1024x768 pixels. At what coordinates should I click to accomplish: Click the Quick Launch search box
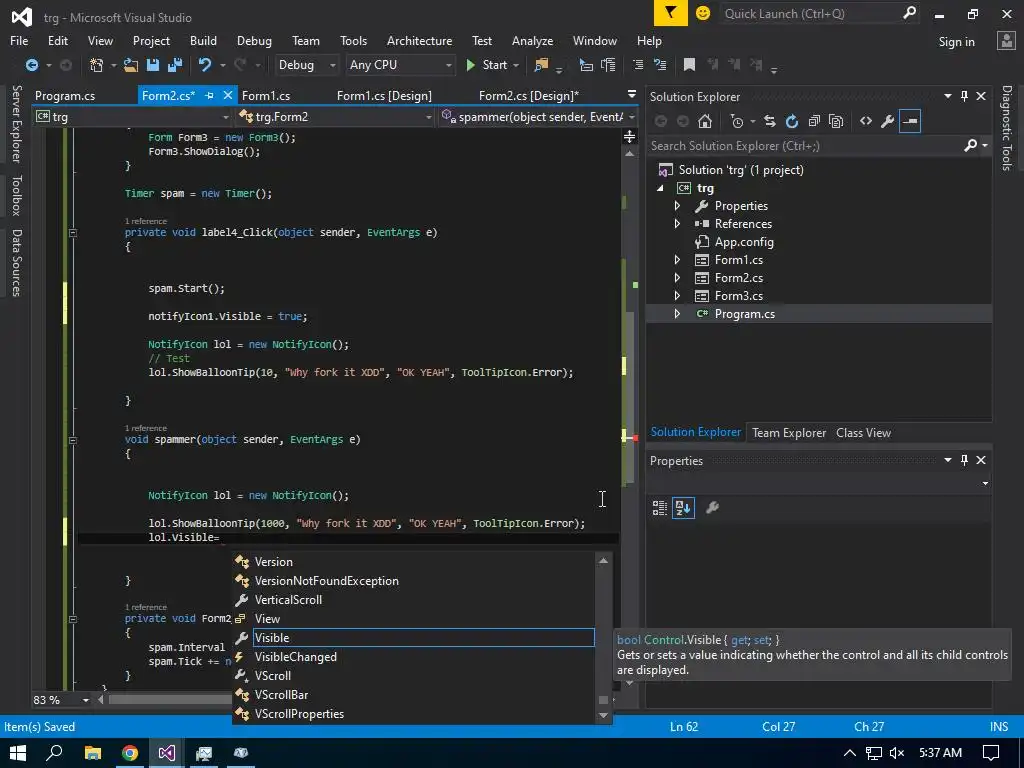820,13
